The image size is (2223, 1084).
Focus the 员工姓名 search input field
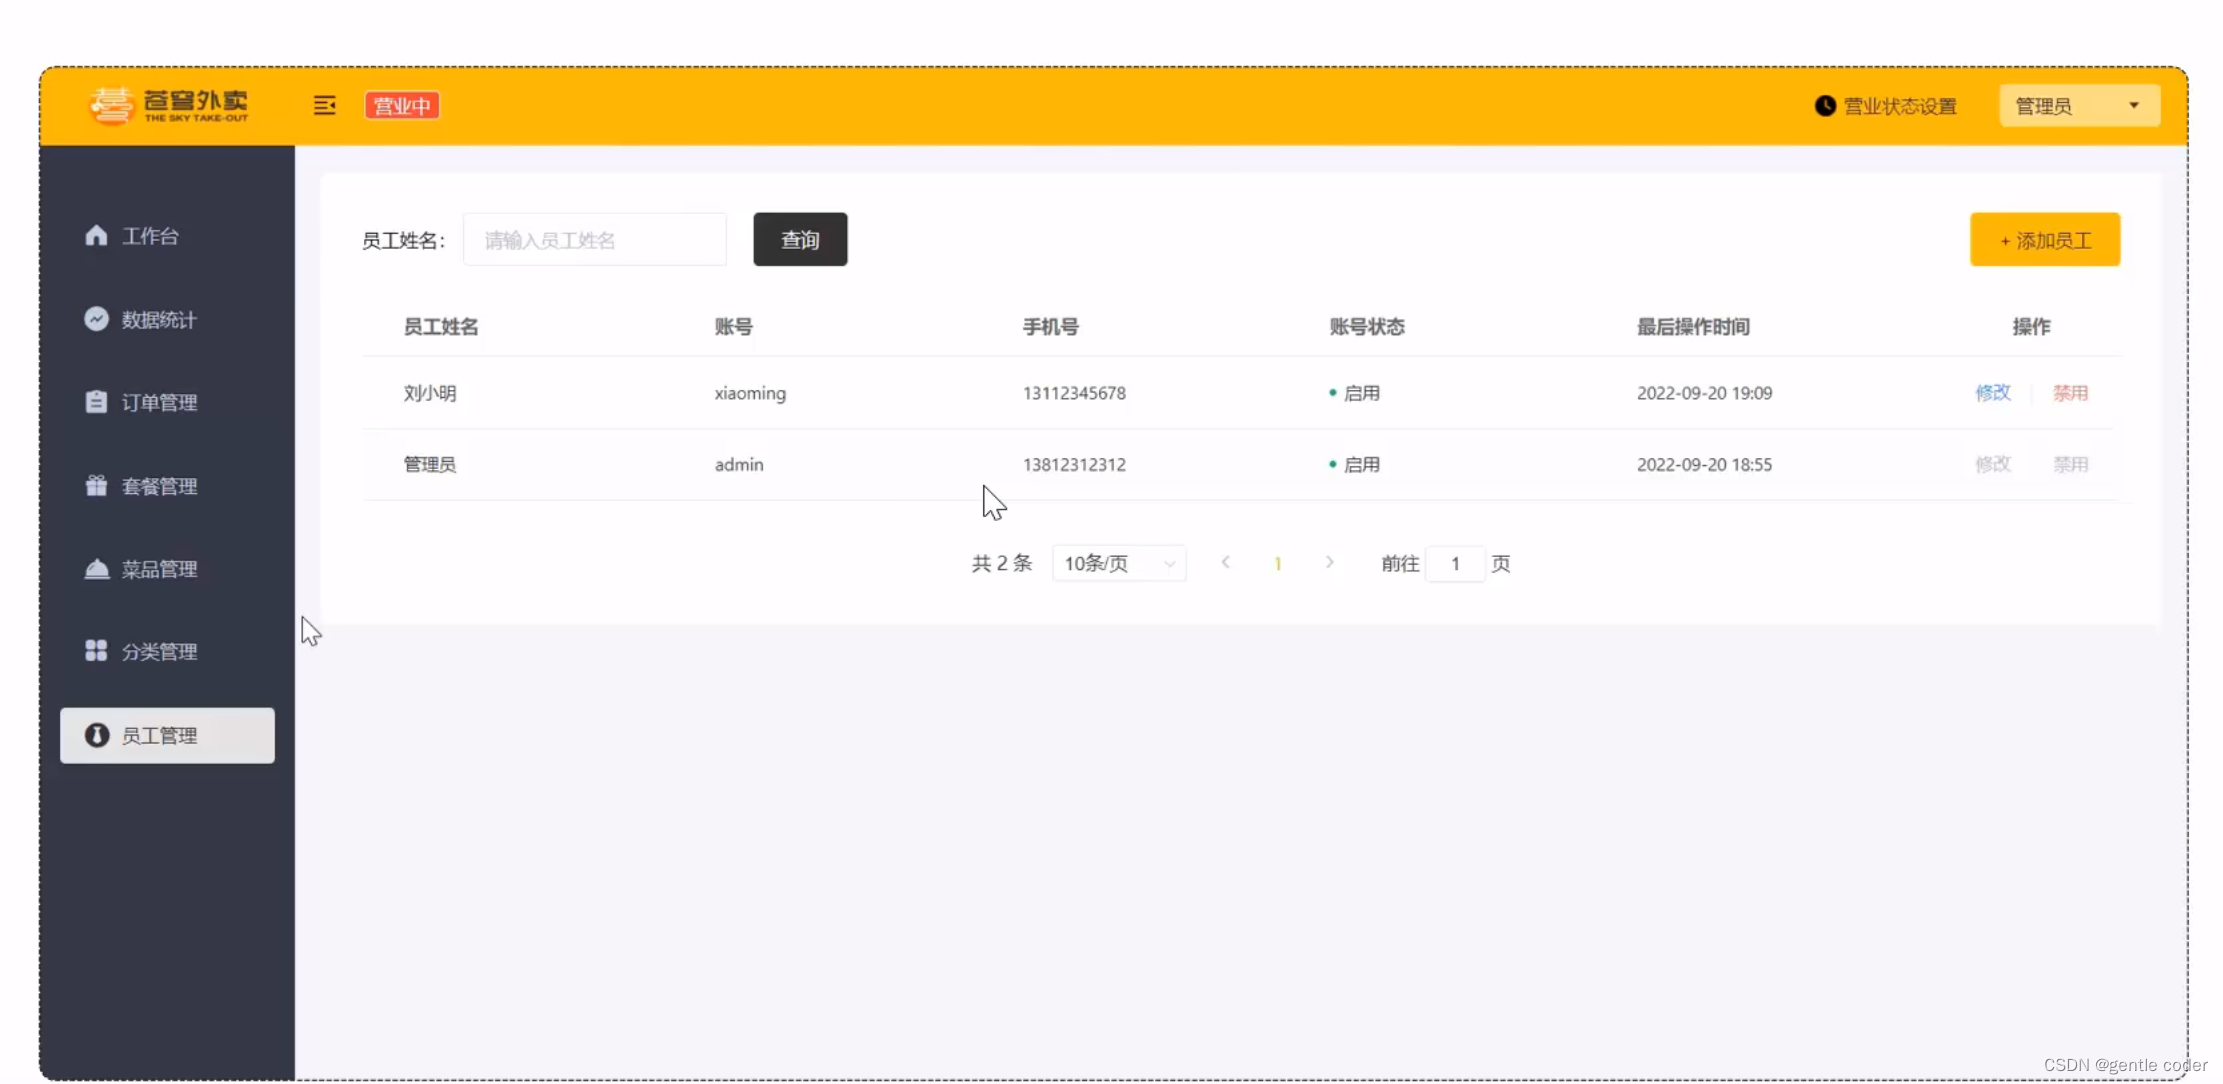pos(594,240)
